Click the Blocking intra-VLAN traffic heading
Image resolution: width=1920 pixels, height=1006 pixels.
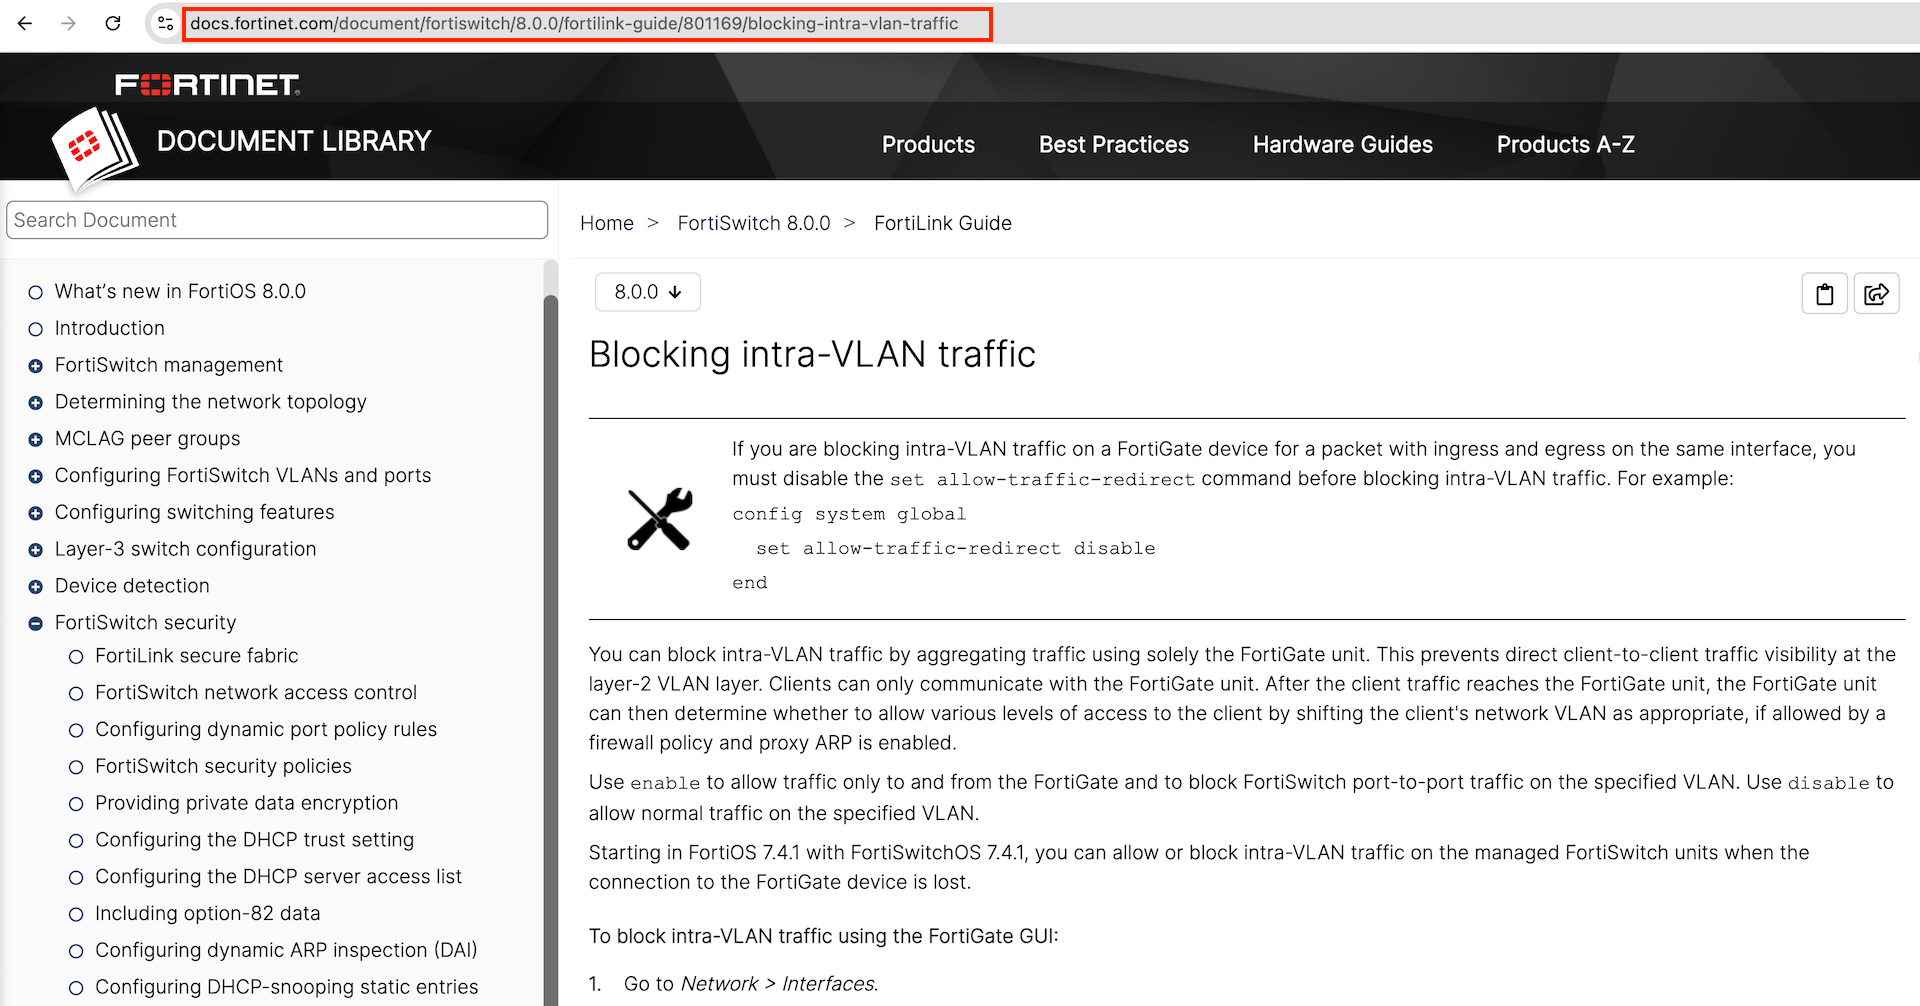point(812,354)
